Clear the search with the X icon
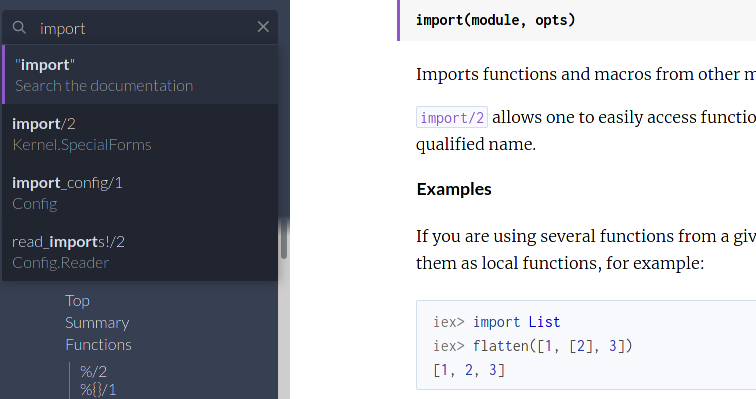Image resolution: width=756 pixels, height=399 pixels. click(263, 27)
